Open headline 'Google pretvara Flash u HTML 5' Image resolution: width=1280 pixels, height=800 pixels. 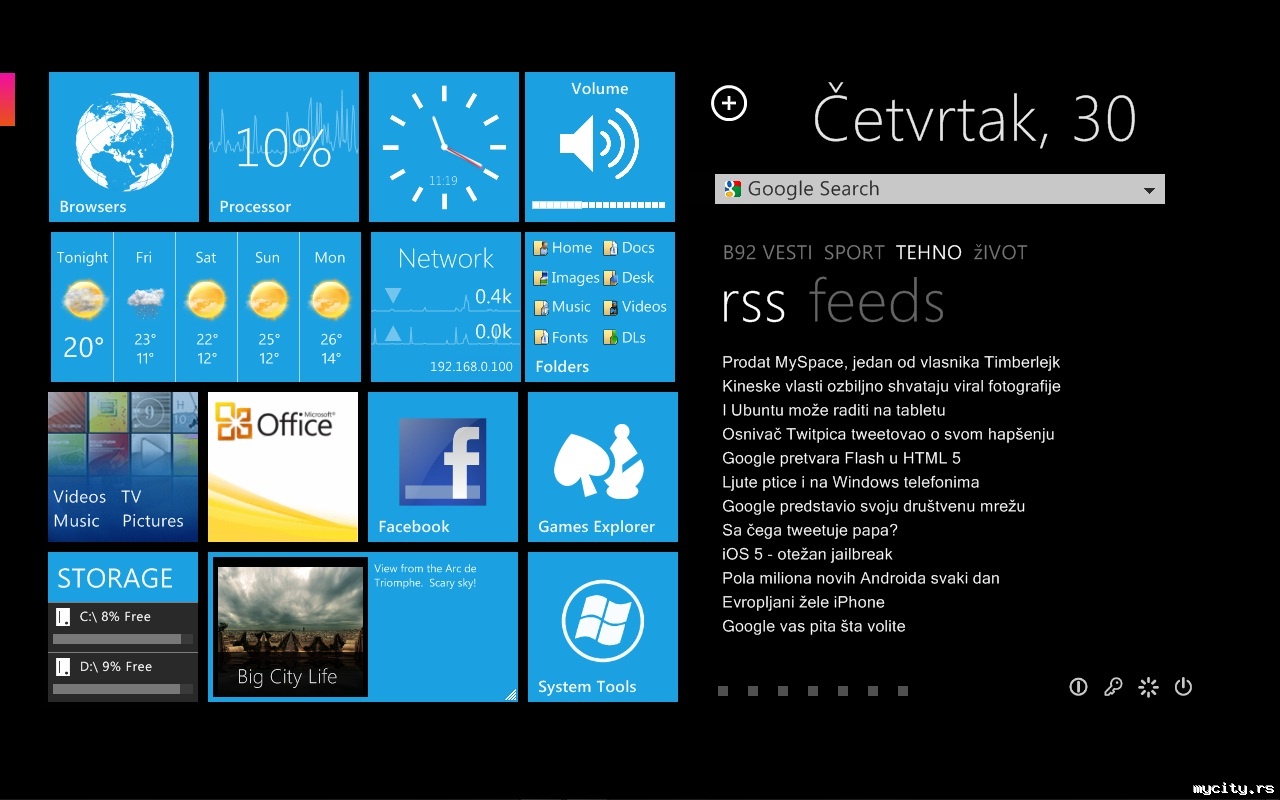pyautogui.click(x=841, y=458)
